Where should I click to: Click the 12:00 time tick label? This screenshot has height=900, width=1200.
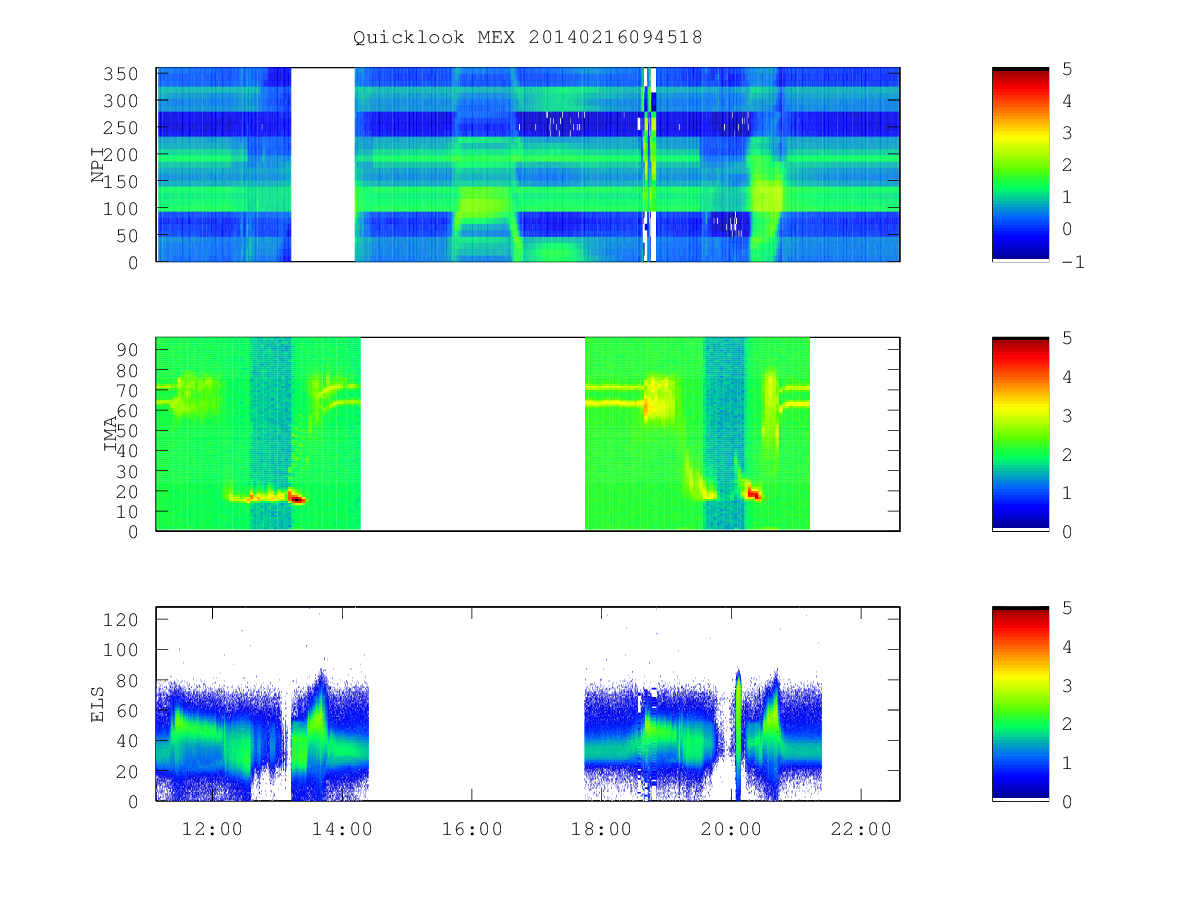pyautogui.click(x=212, y=829)
